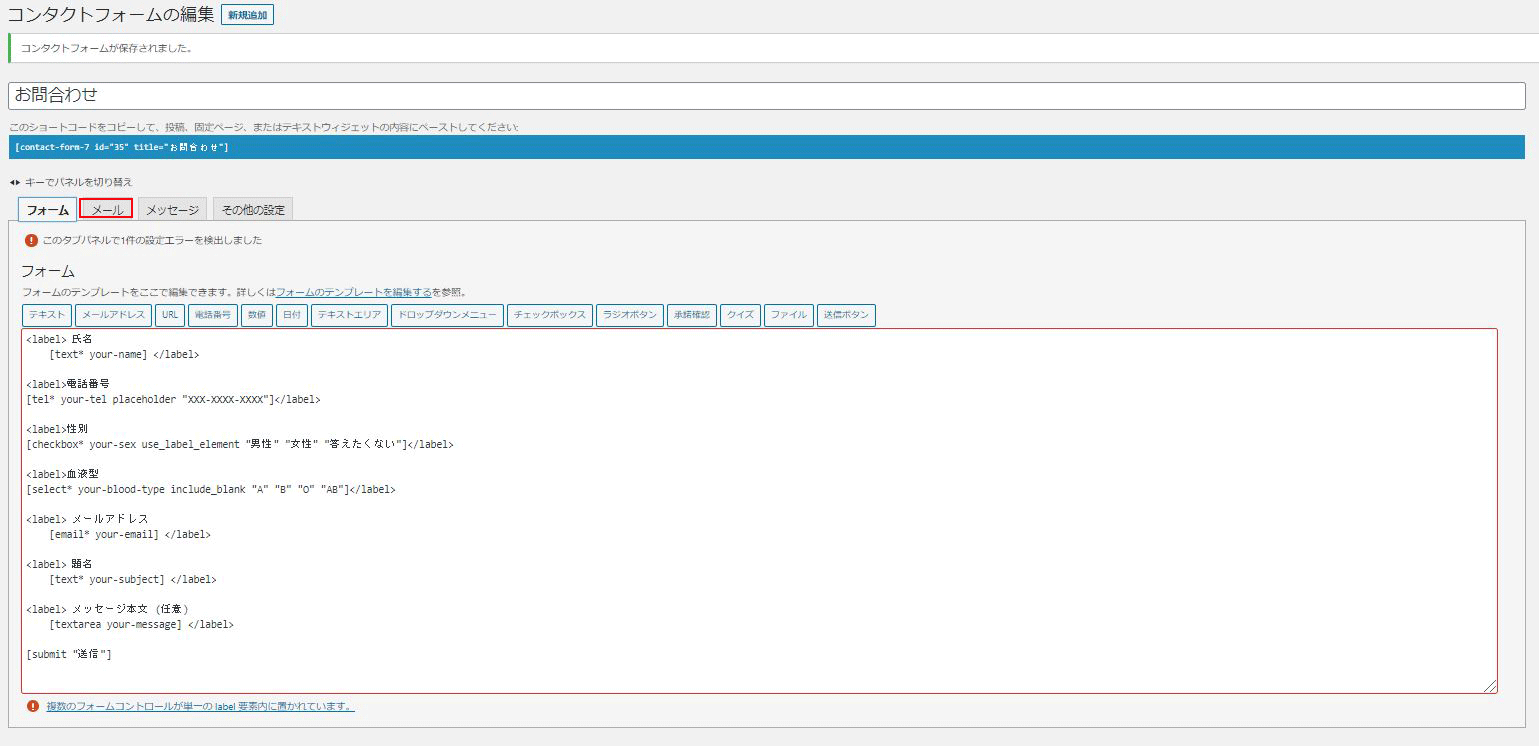1539x746 pixels.
Task: Insert a 日付 form tag
Action: coord(291,315)
